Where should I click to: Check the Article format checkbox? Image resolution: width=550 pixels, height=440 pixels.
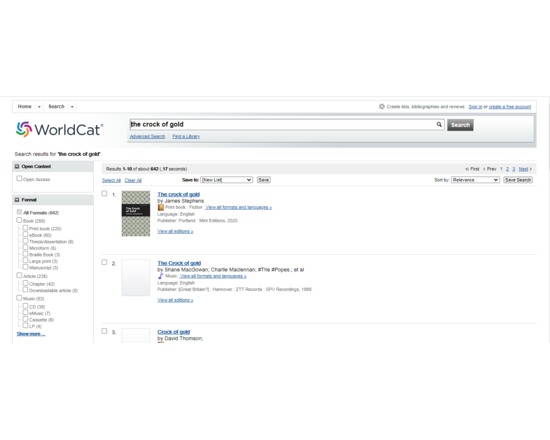[19, 275]
